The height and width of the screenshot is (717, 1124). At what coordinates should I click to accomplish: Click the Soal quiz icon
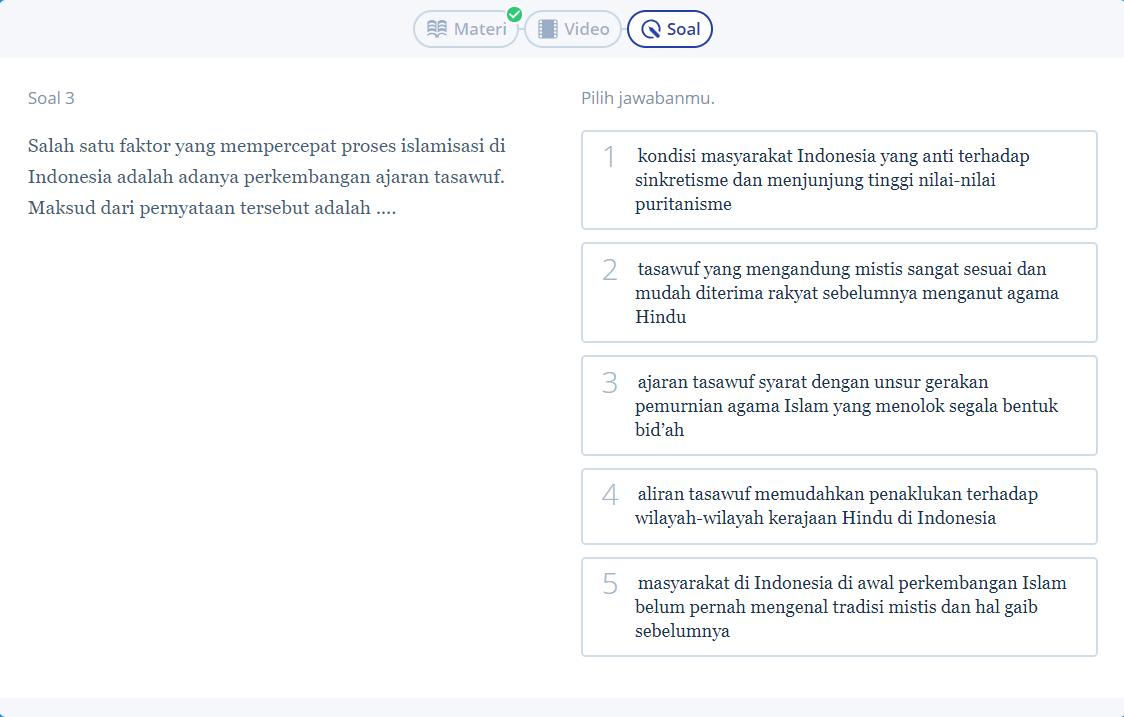652,29
